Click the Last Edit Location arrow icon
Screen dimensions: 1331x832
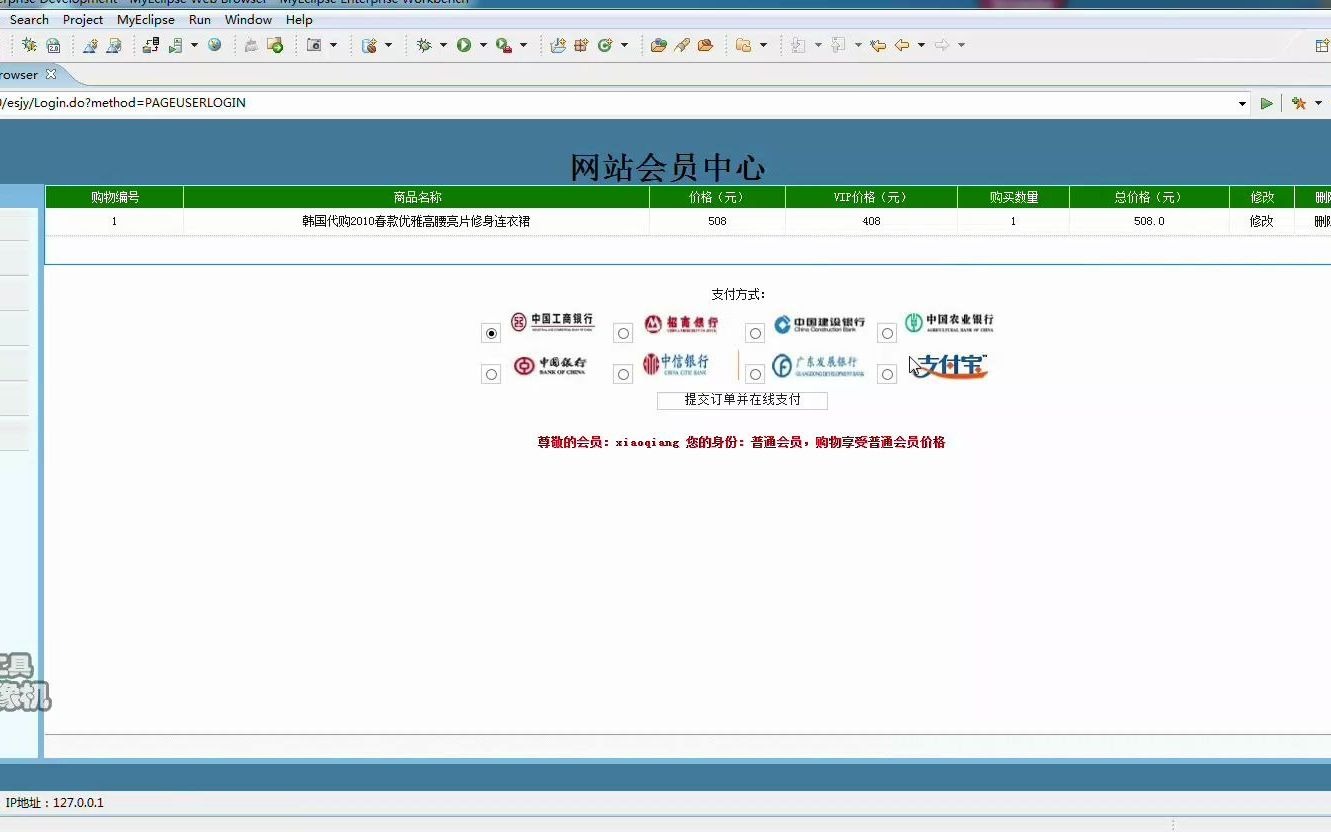(x=877, y=45)
